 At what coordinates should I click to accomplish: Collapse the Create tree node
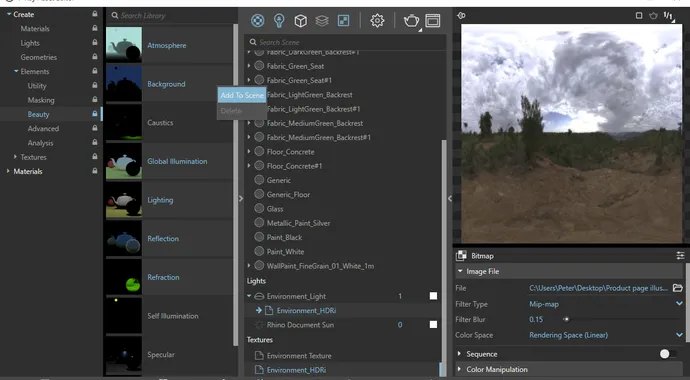pyautogui.click(x=9, y=14)
